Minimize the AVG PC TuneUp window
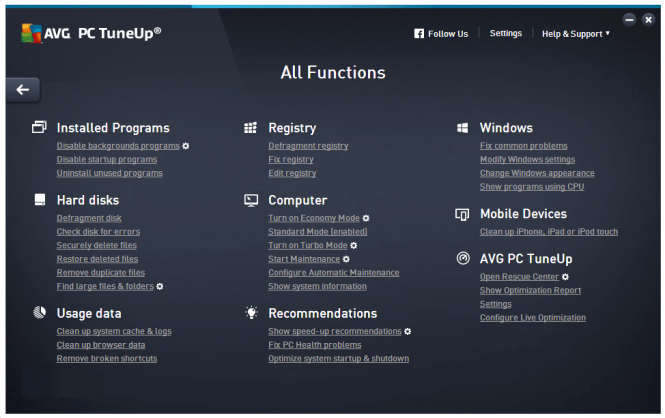 click(x=629, y=20)
